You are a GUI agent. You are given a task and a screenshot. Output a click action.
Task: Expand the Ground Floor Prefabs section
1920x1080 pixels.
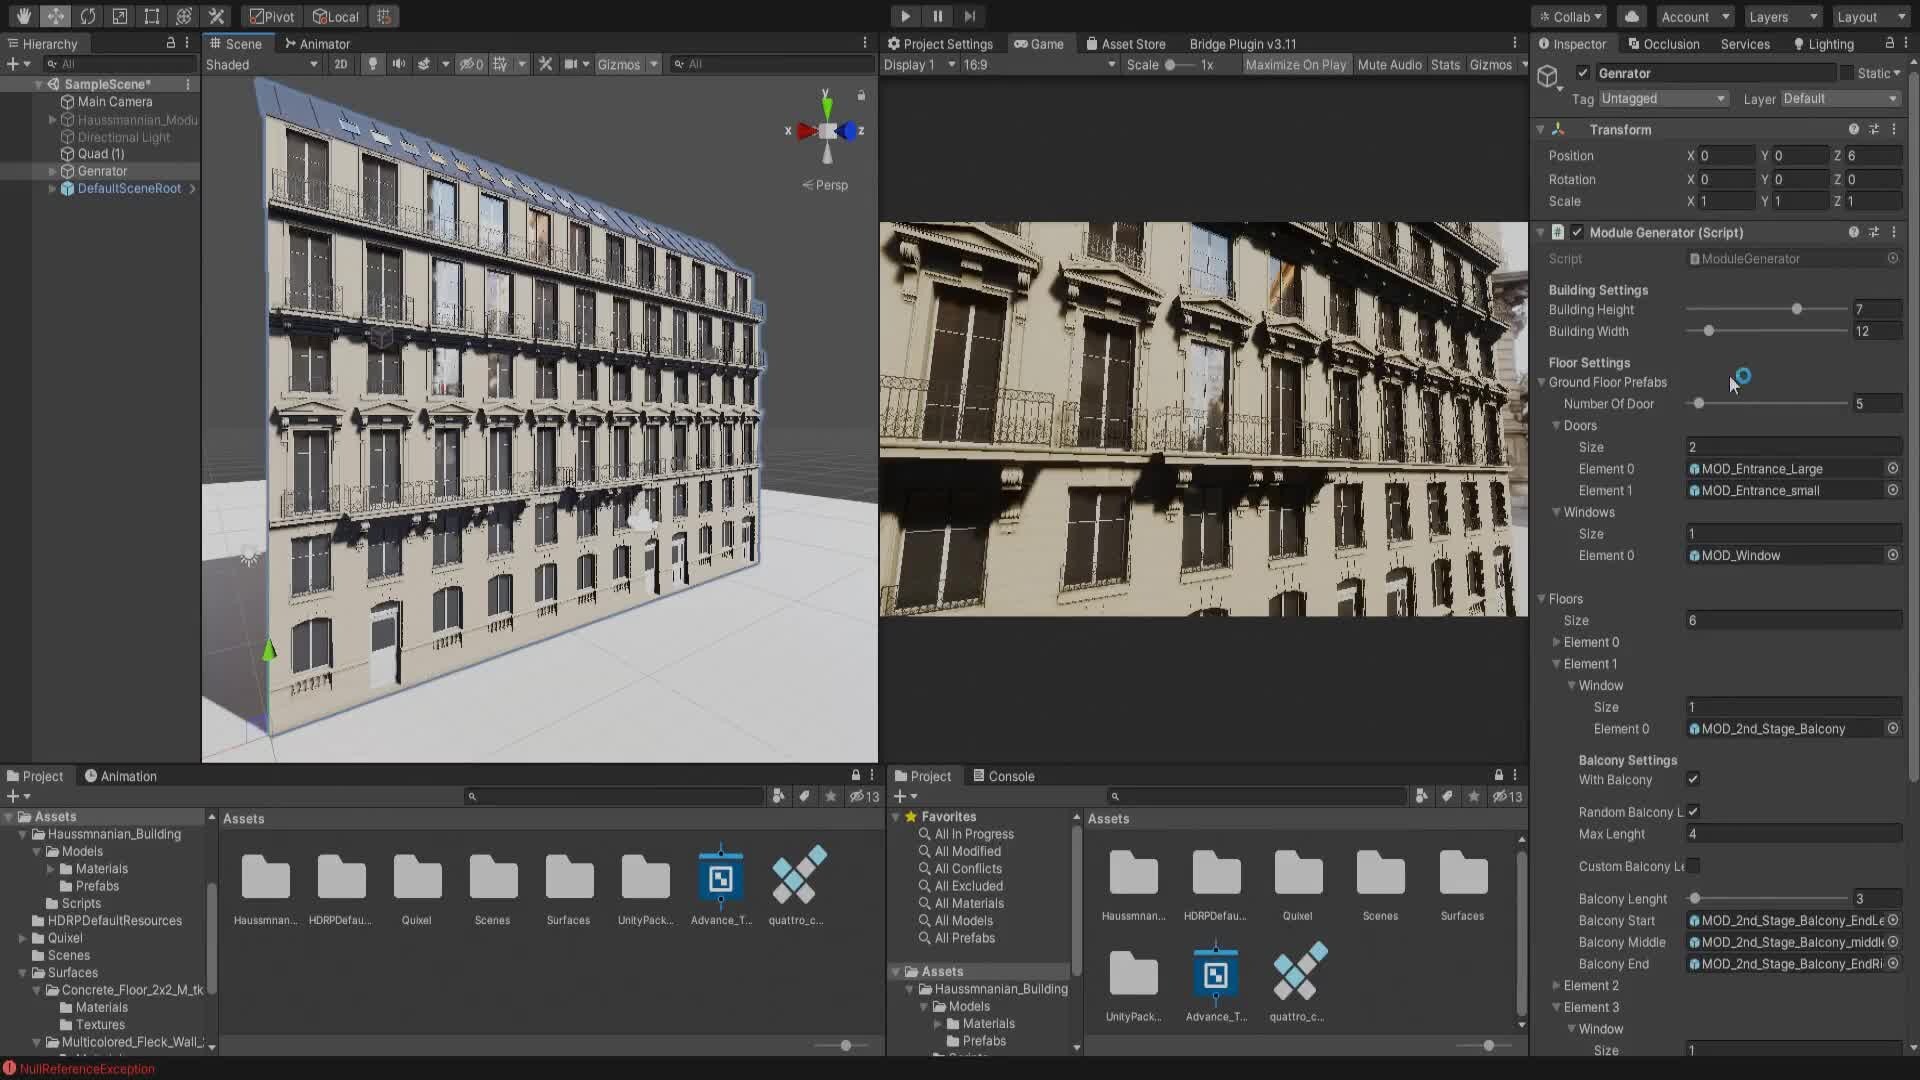click(x=1543, y=382)
